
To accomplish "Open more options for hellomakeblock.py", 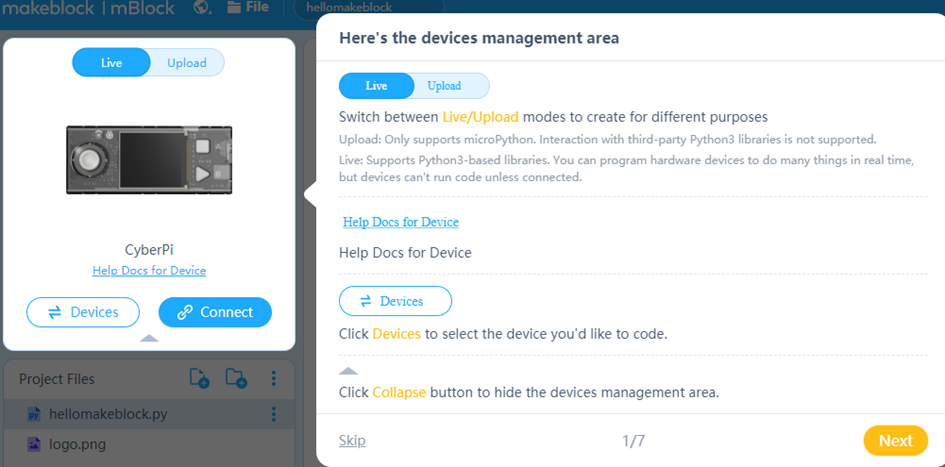I will point(273,414).
